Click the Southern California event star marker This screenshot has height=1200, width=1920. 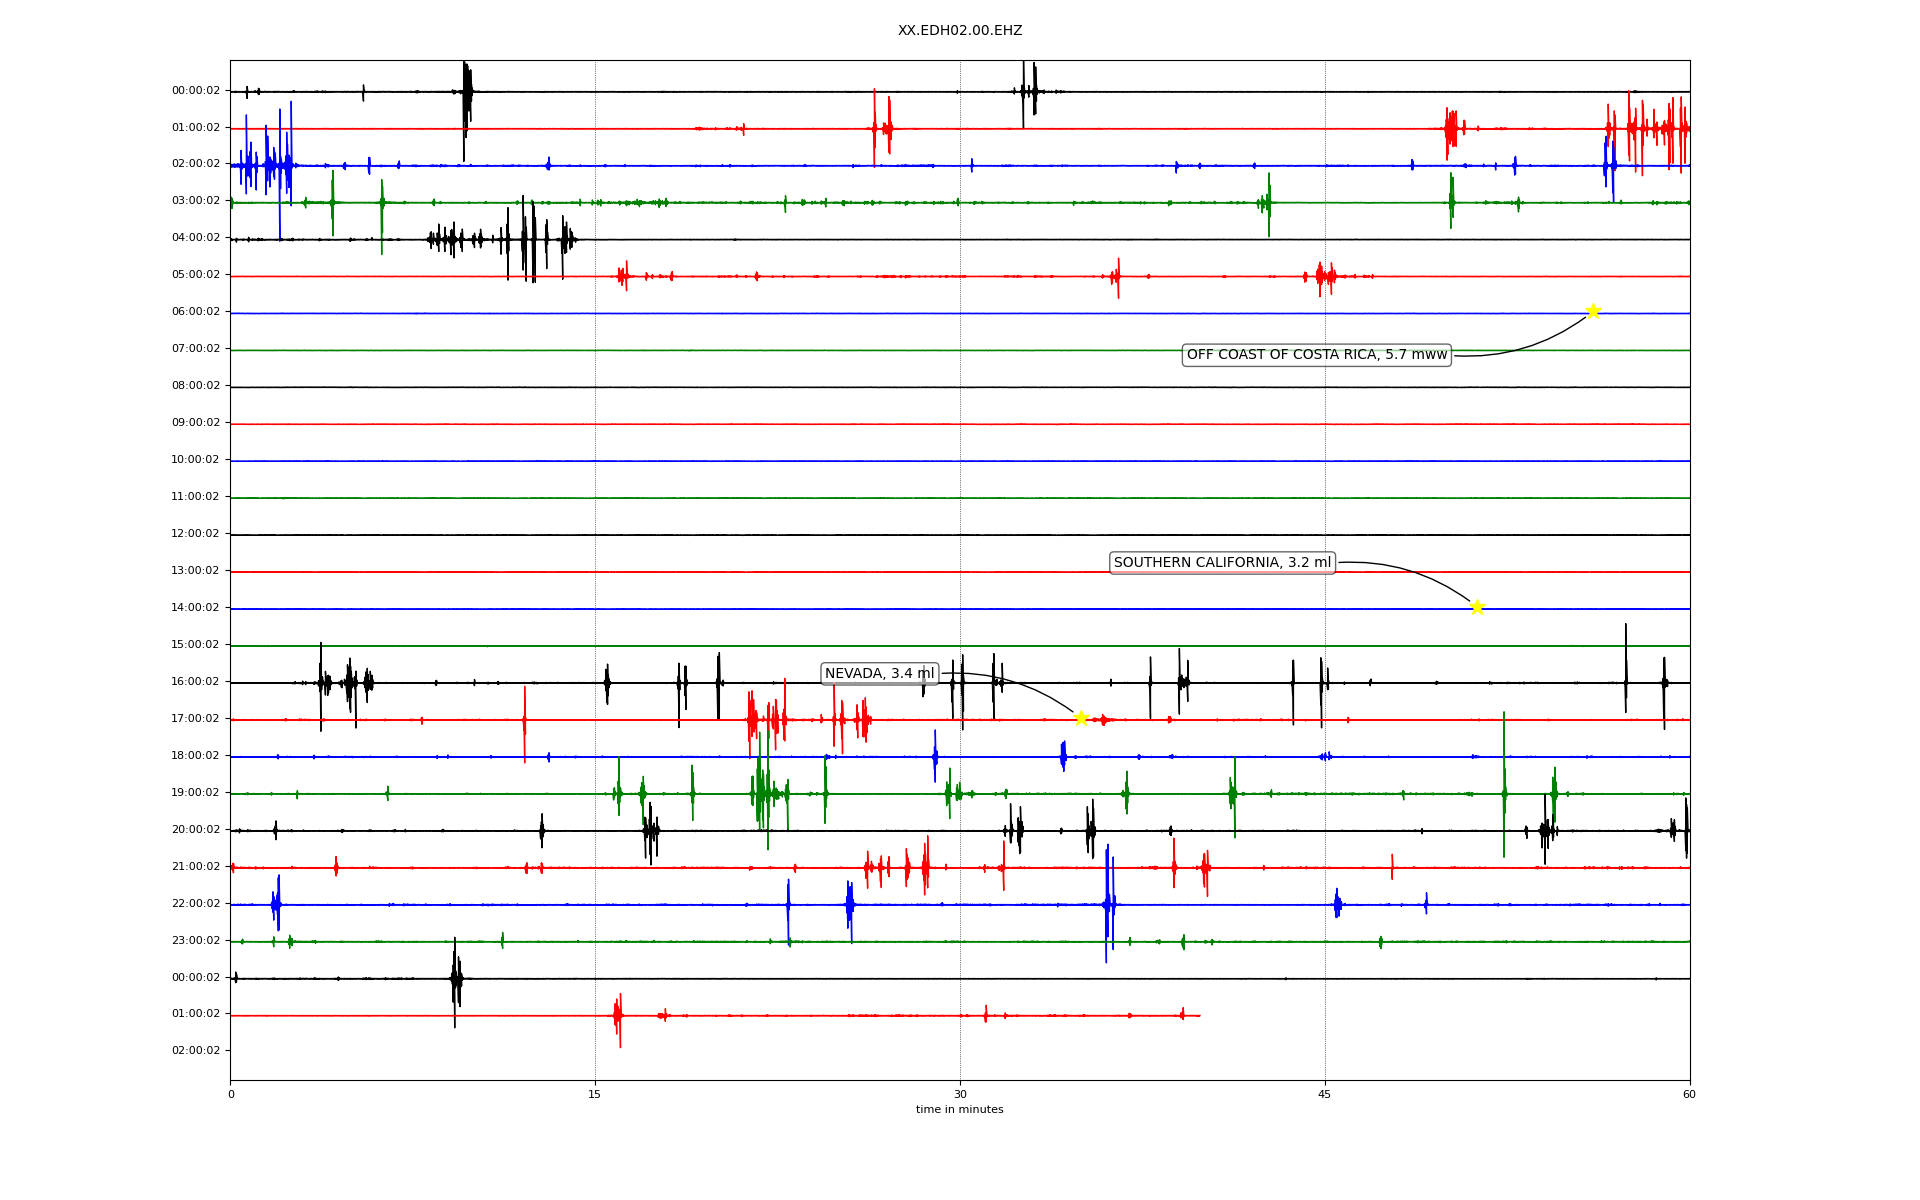[x=1477, y=607]
